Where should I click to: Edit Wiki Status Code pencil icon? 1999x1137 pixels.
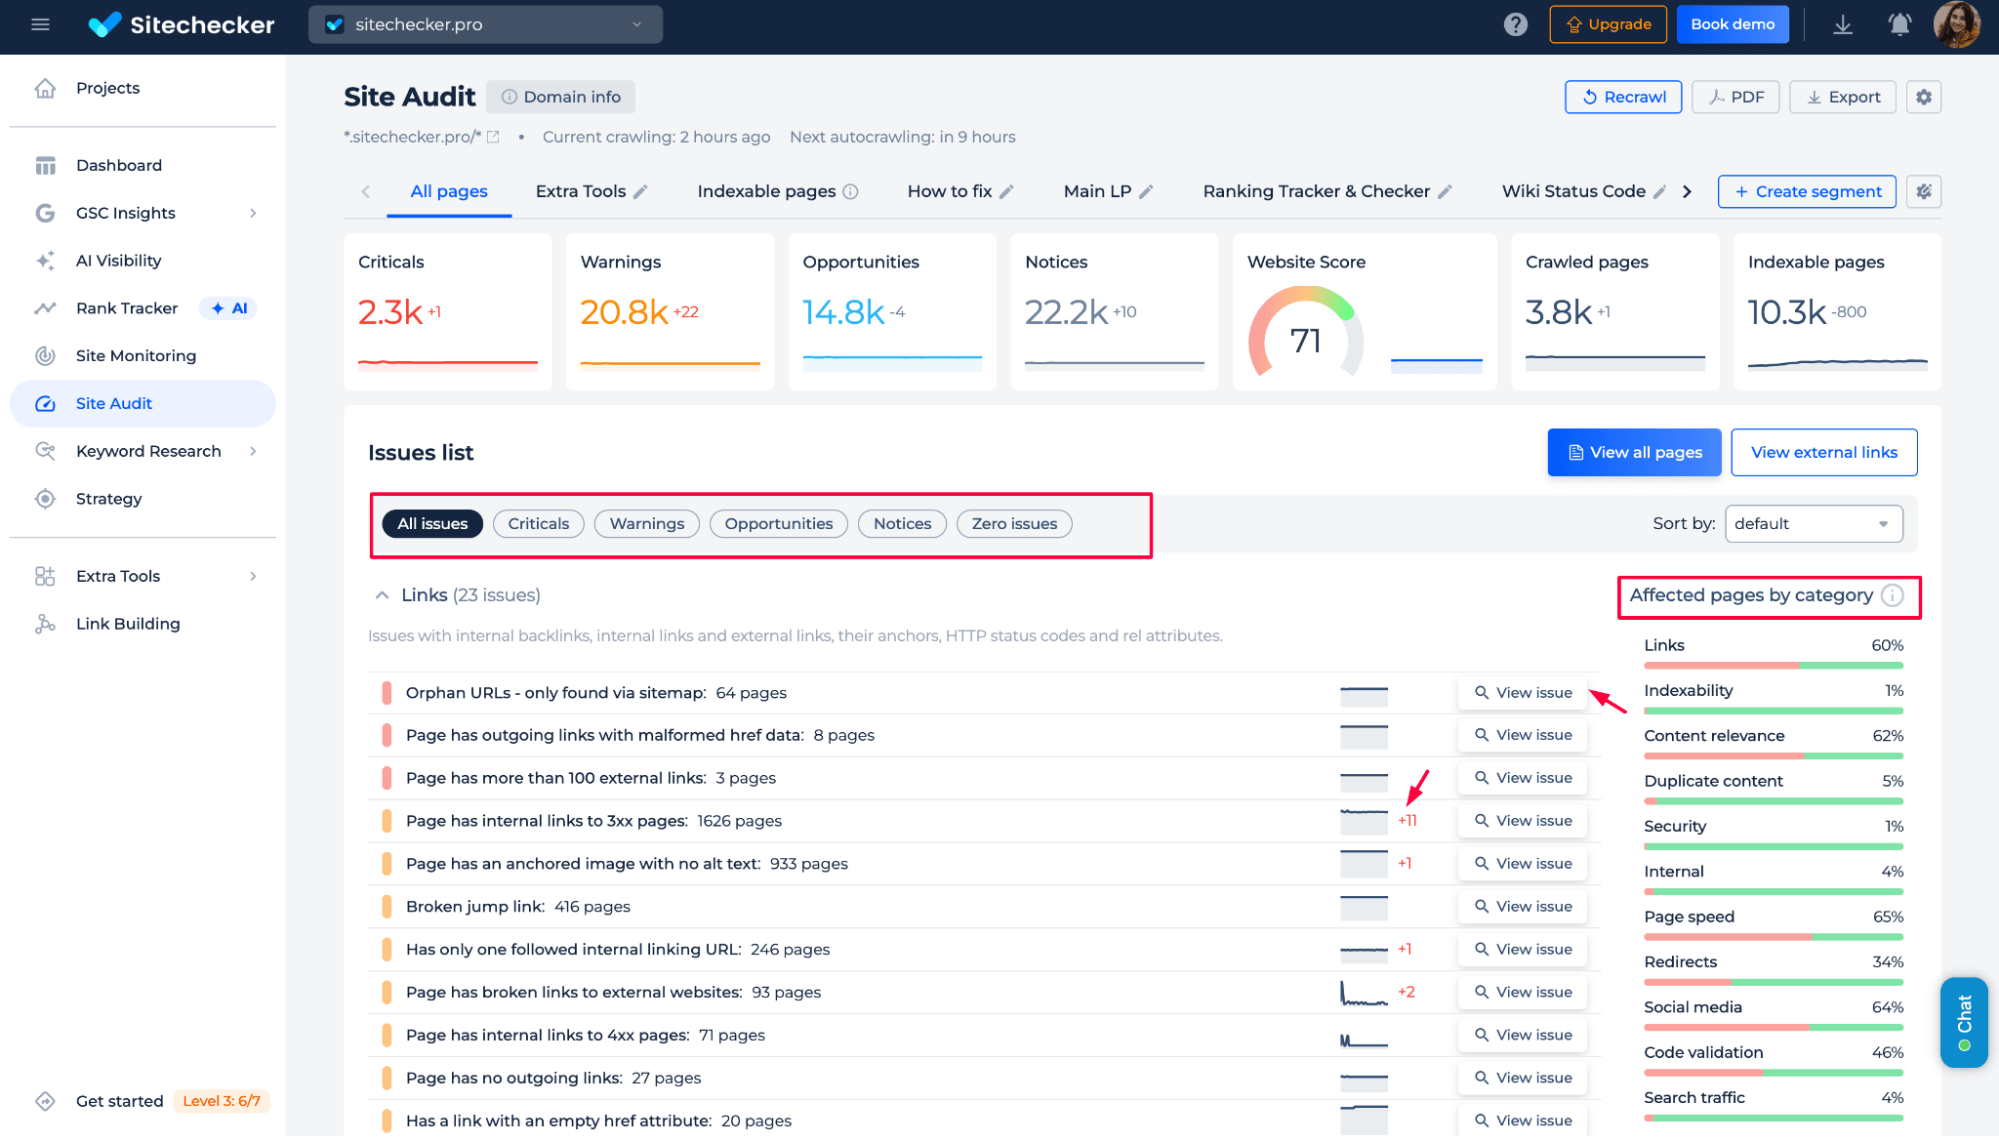tap(1659, 191)
